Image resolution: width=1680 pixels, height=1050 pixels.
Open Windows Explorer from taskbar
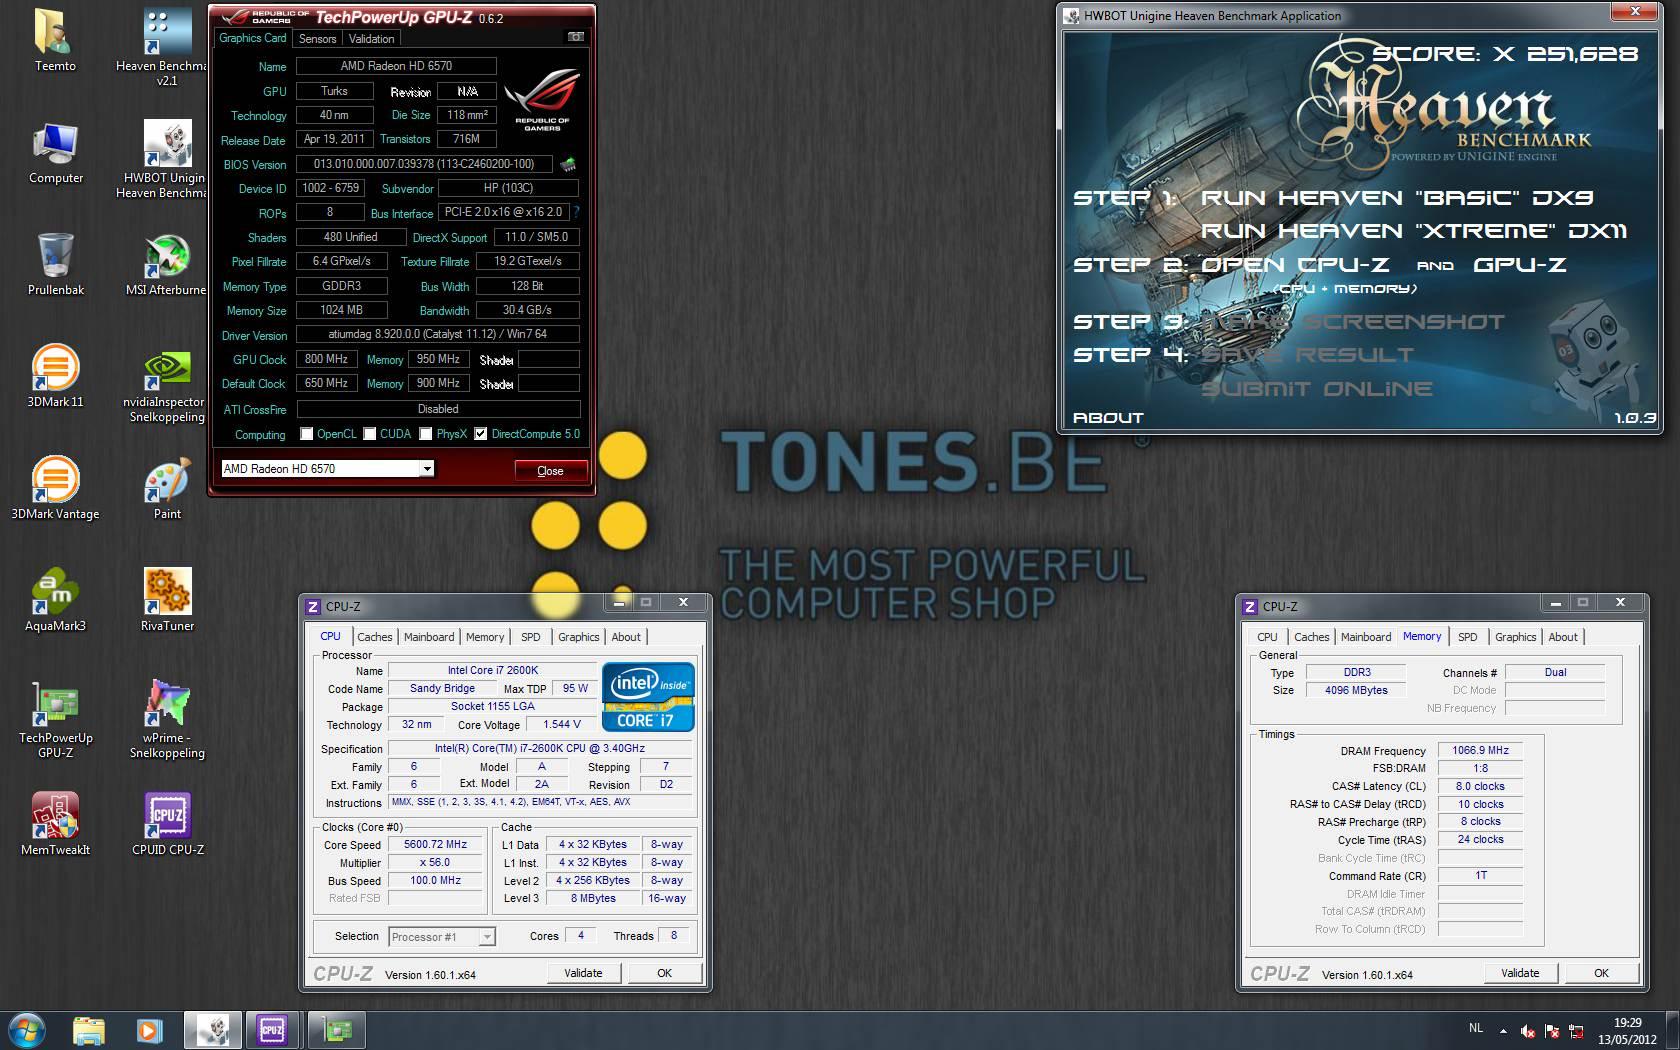pos(89,1030)
